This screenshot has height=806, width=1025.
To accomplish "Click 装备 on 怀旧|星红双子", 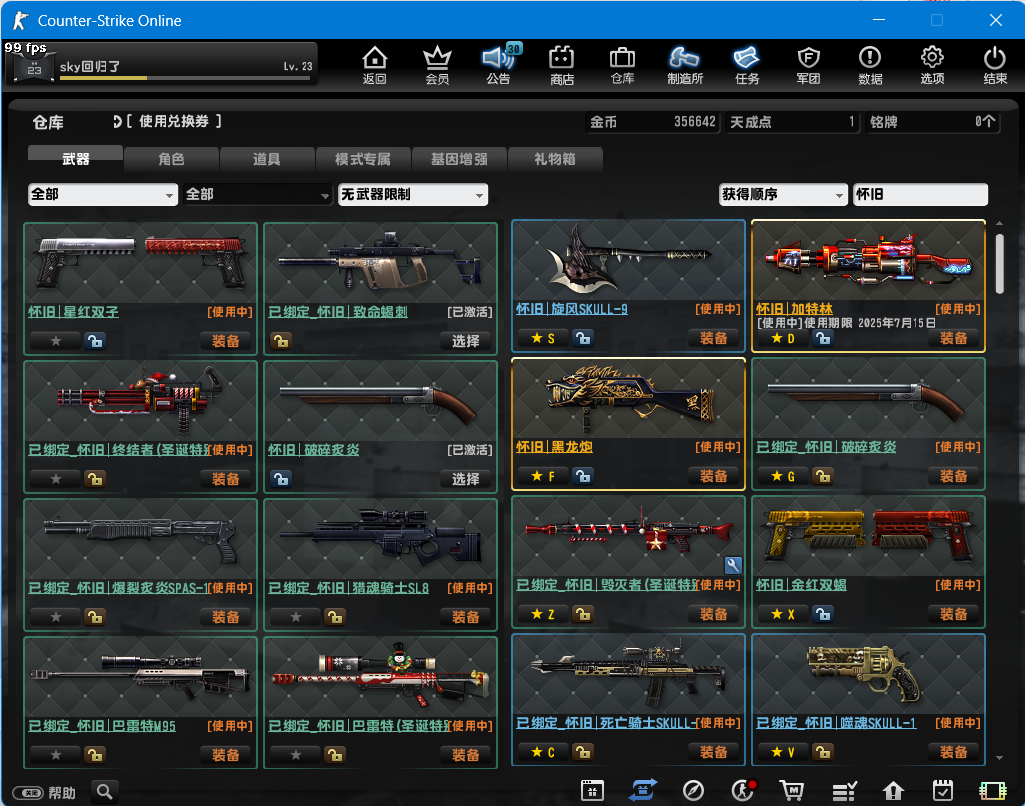I will (226, 341).
